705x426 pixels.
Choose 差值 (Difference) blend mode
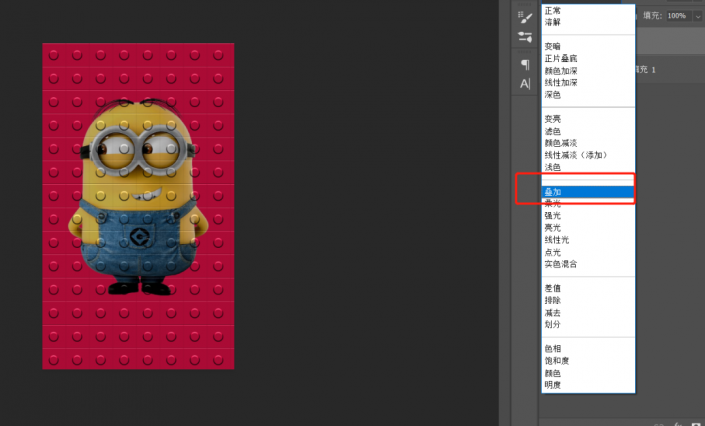point(553,288)
